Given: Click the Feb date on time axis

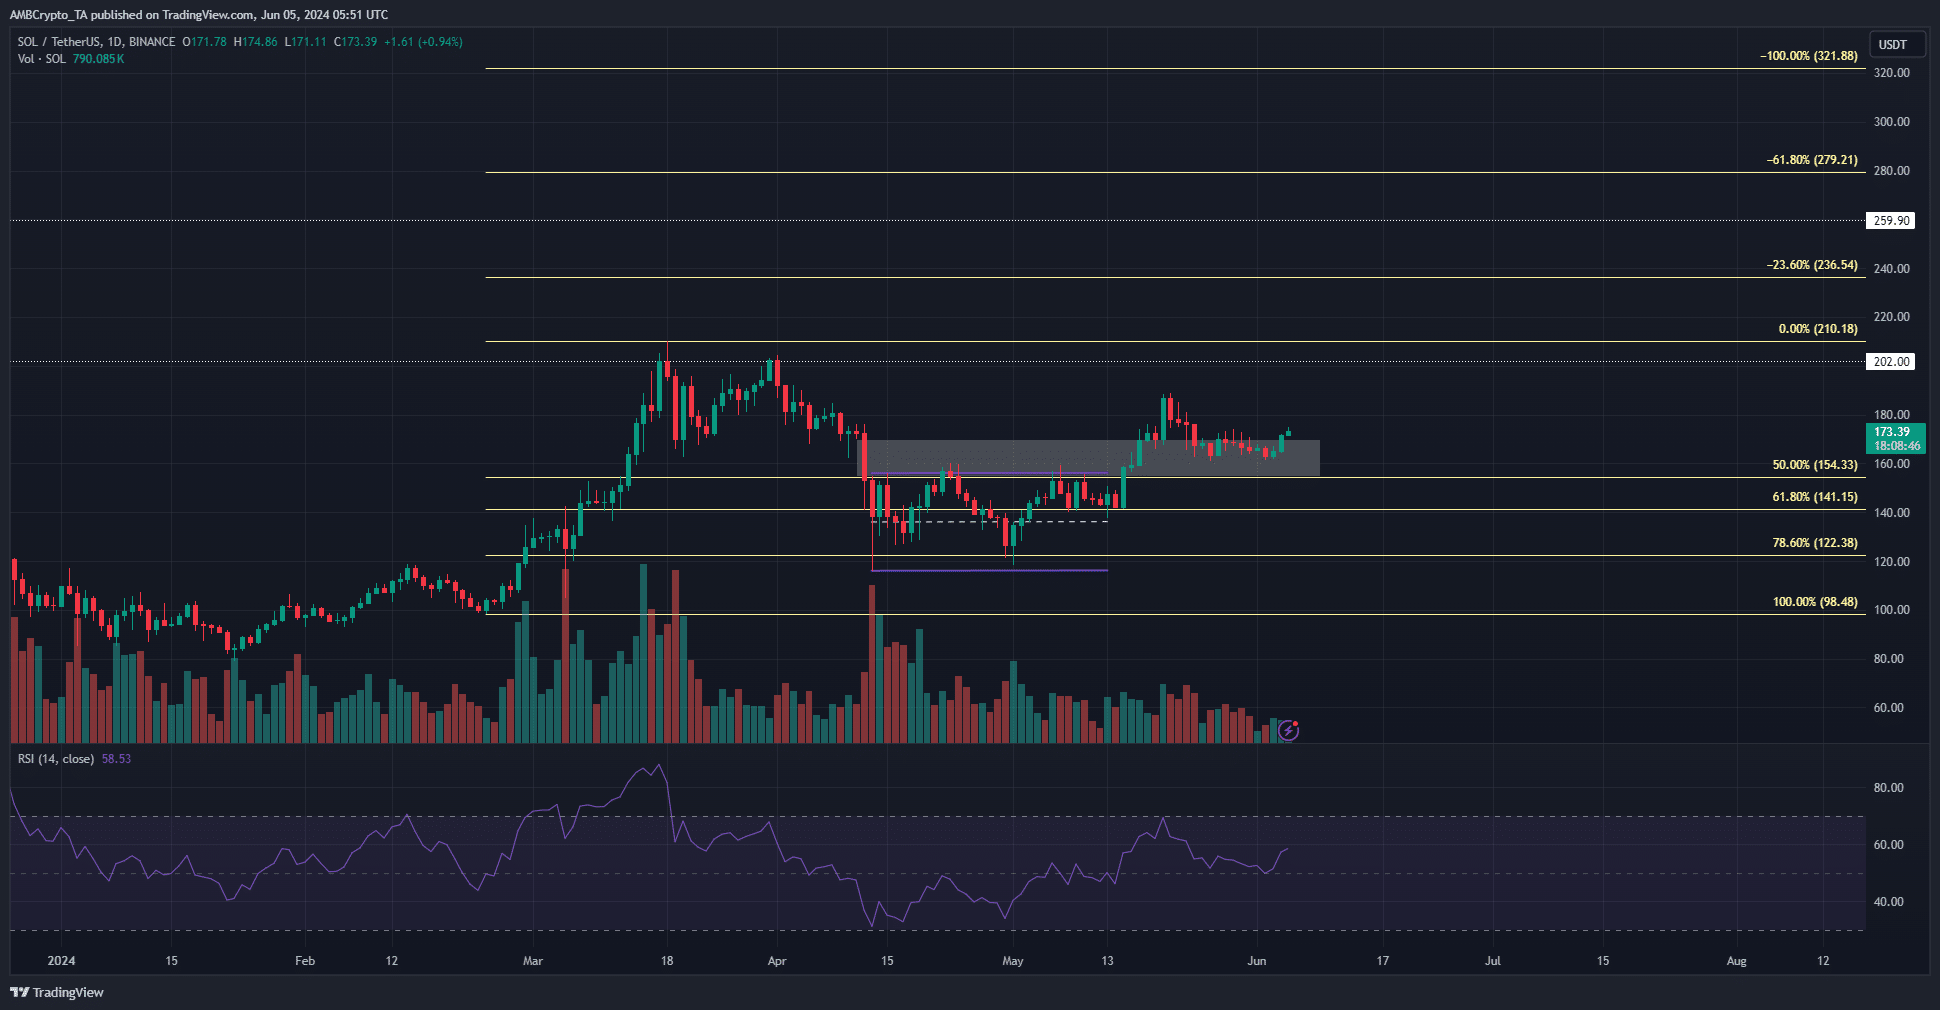Looking at the screenshot, I should [305, 961].
